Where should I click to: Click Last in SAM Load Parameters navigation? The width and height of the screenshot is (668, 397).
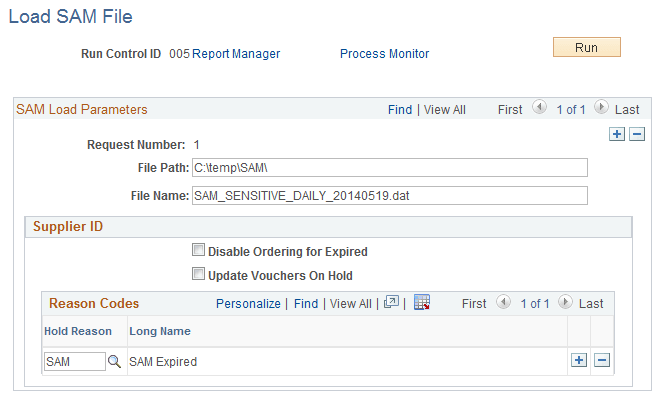click(x=627, y=109)
